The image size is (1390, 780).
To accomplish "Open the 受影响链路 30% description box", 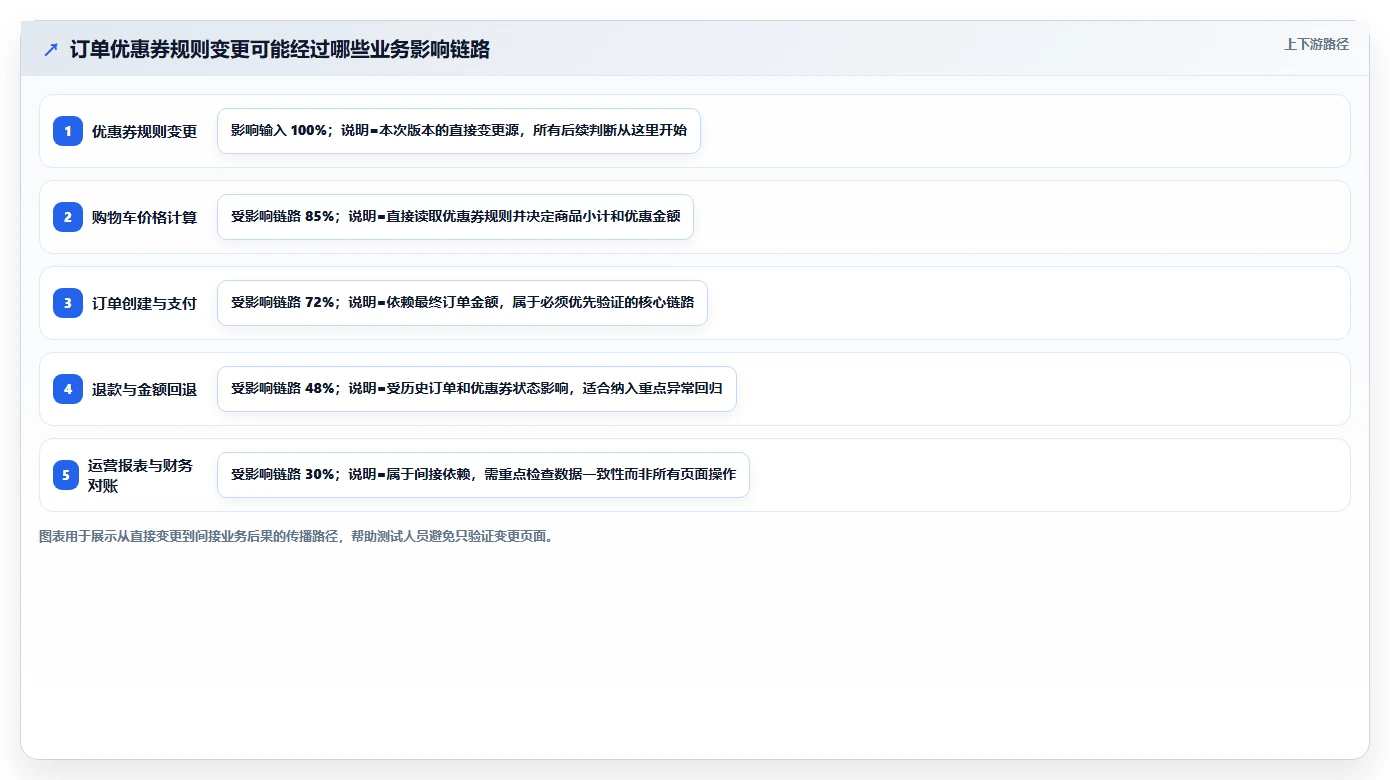I will point(483,475).
